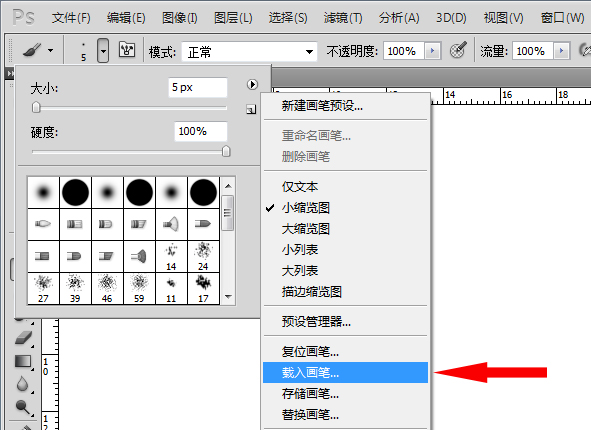Toggle the brush panel icon

(127, 49)
